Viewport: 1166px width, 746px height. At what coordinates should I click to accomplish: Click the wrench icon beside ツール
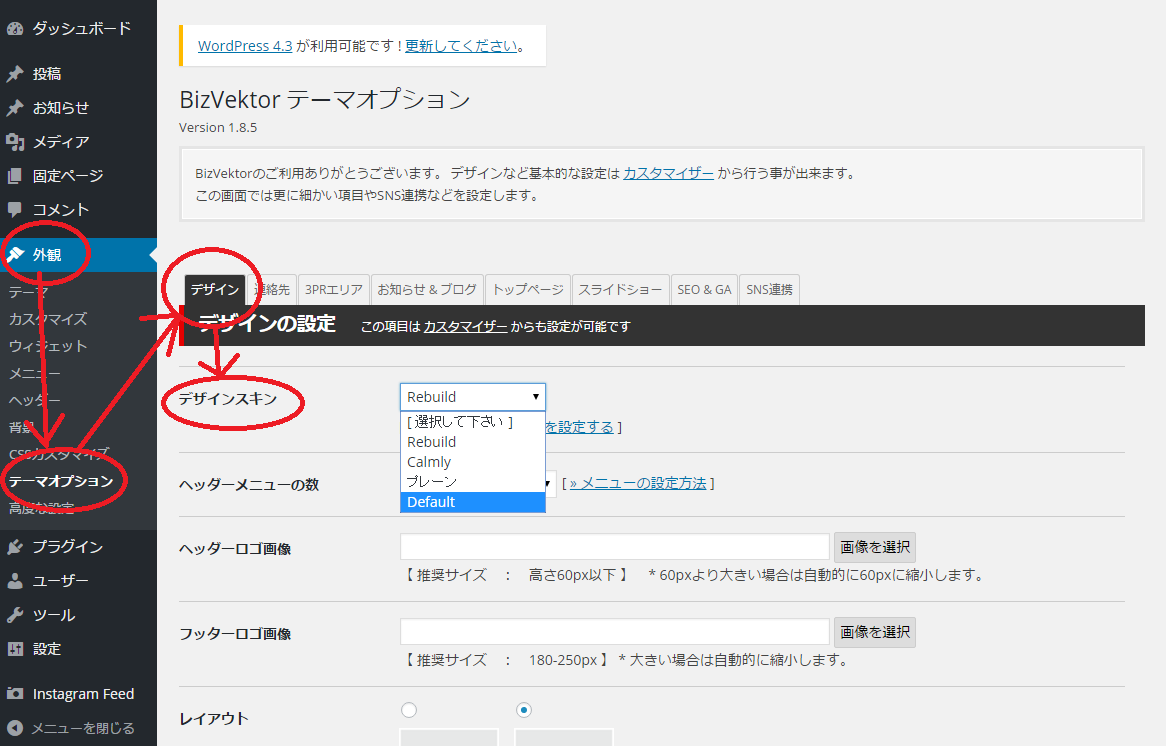(15, 615)
